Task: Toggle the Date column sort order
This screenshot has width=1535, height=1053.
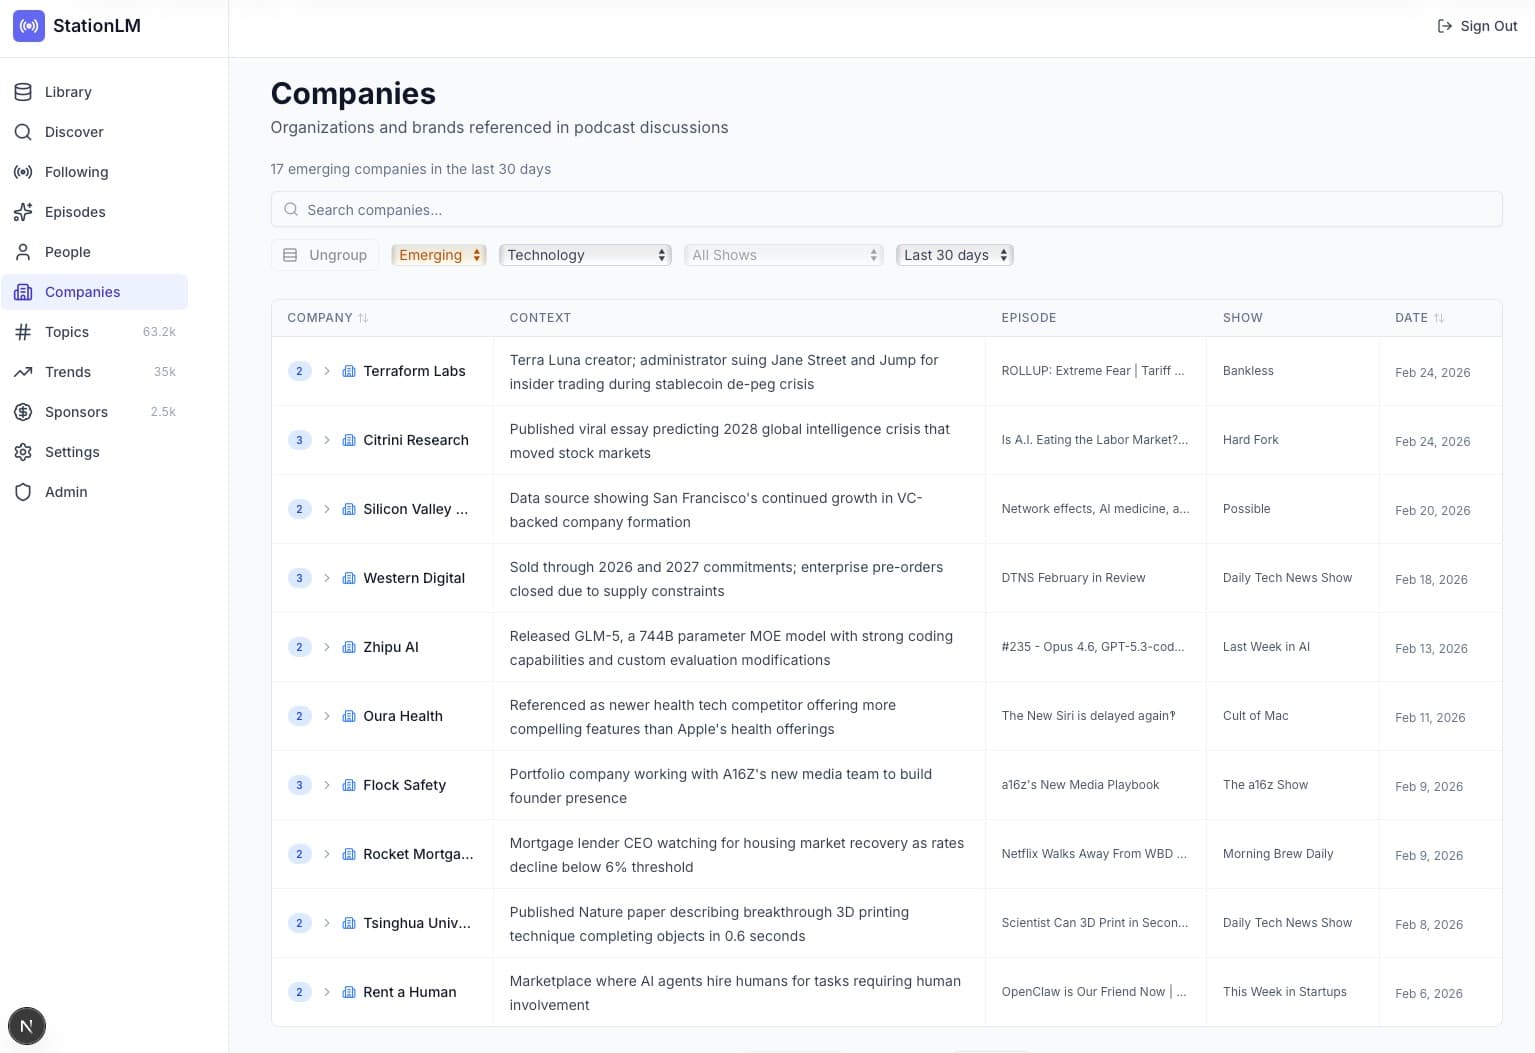Action: pos(1438,317)
